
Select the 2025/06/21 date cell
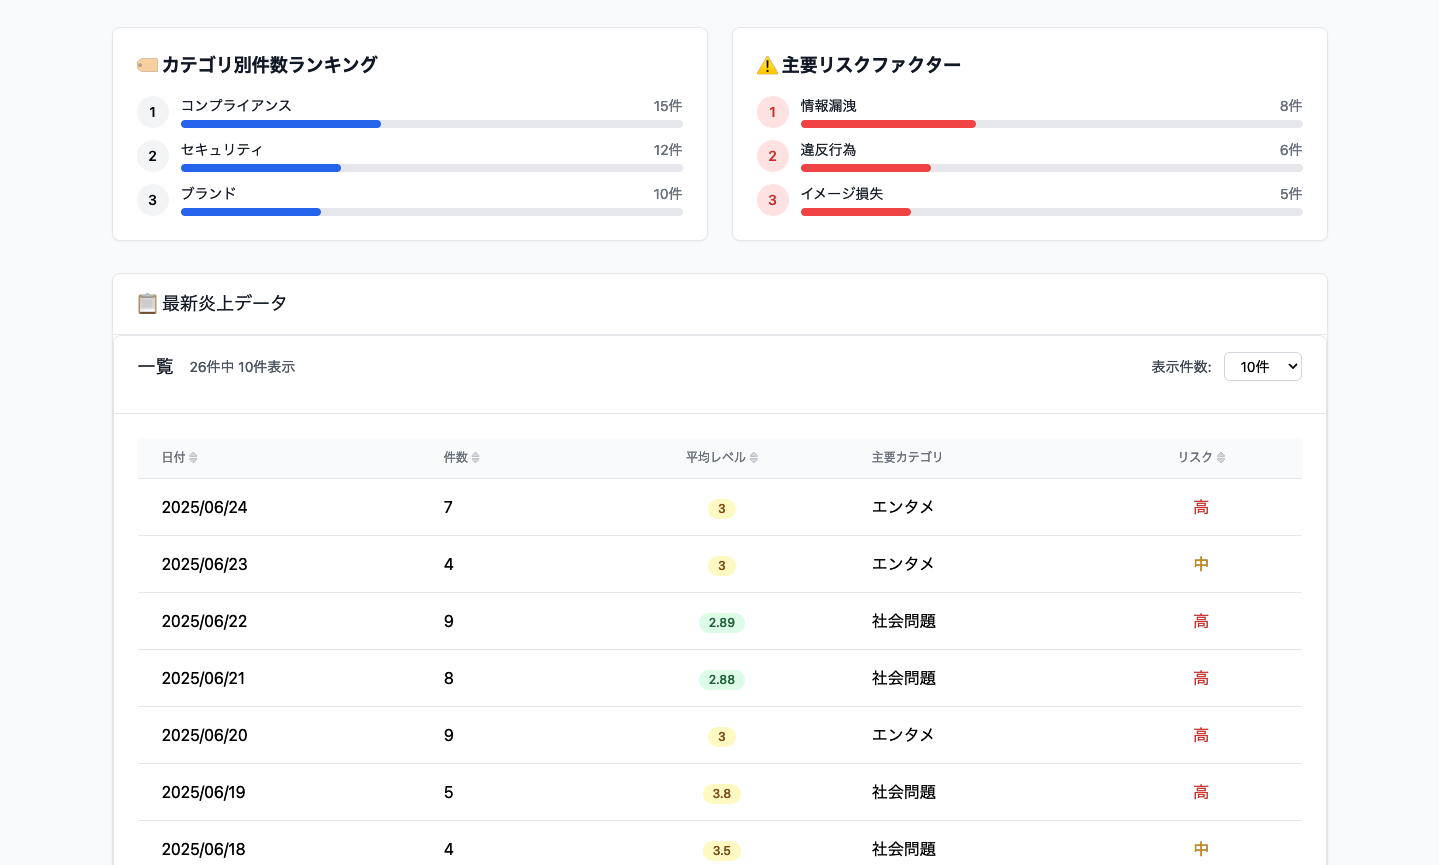click(x=204, y=678)
